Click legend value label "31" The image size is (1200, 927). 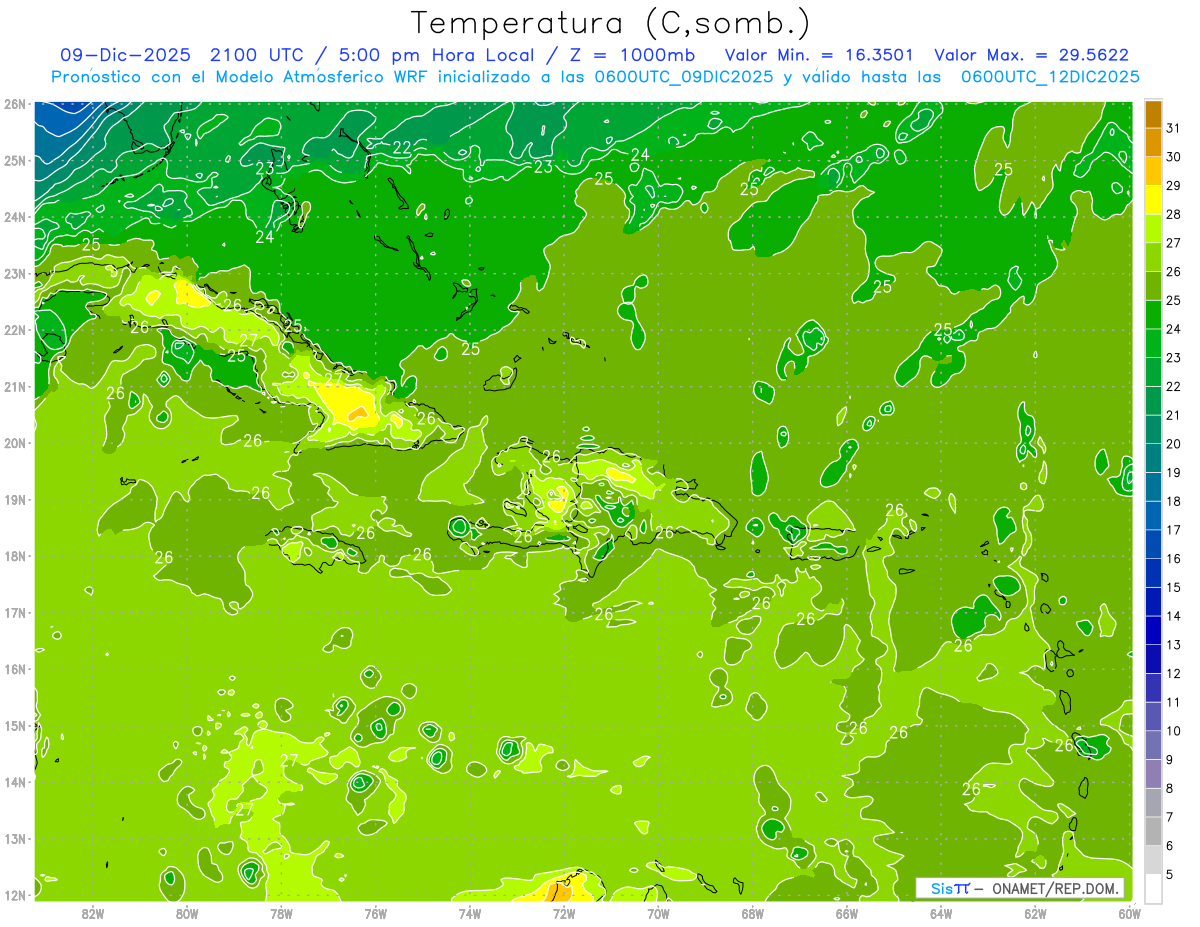1174,128
